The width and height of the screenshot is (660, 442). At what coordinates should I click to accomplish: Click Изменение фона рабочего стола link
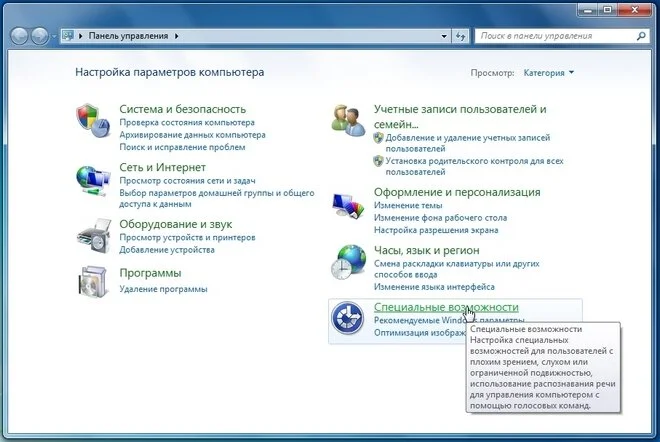[440, 218]
